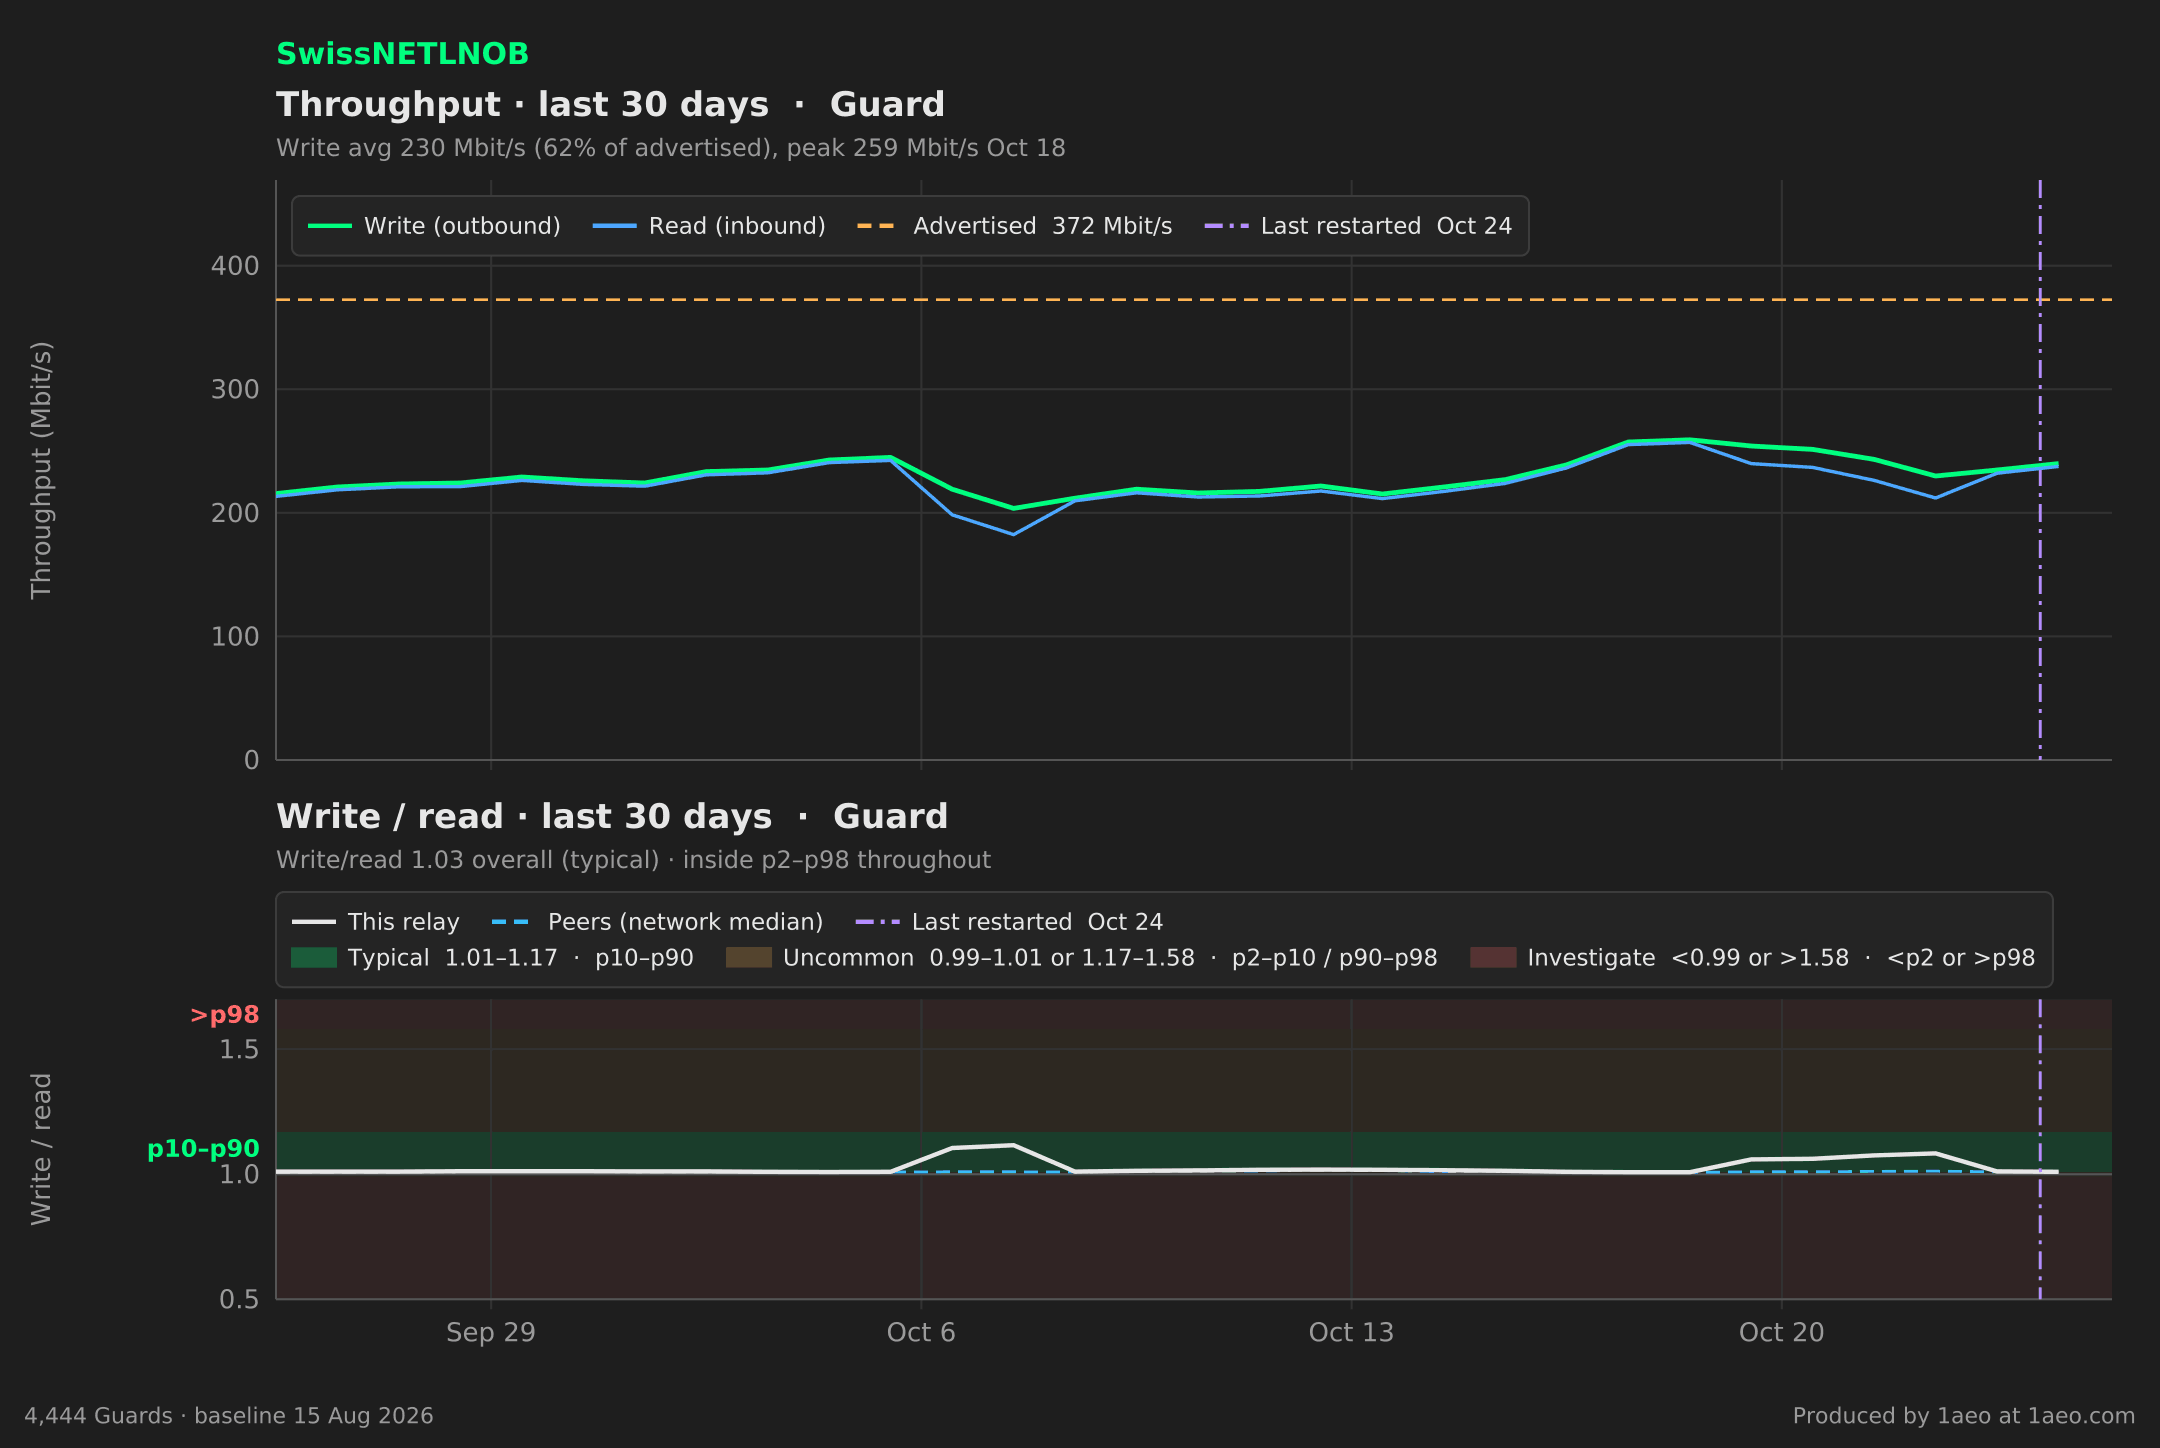Click the '4,444 Guards · baseline 15 Aug 2026' footer

[229, 1416]
